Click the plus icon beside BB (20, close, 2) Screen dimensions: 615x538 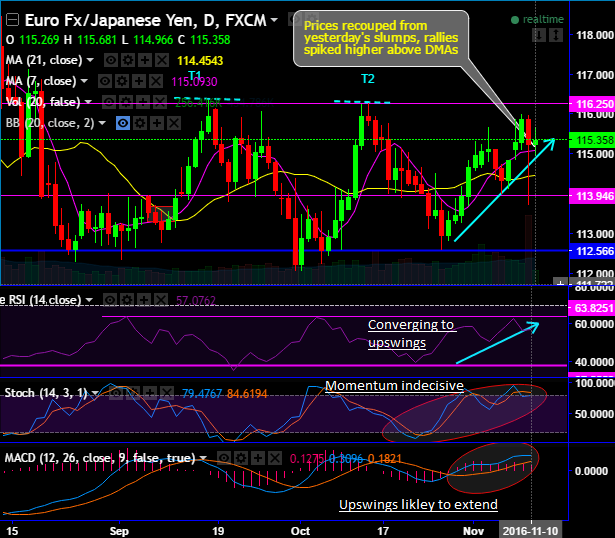156,123
